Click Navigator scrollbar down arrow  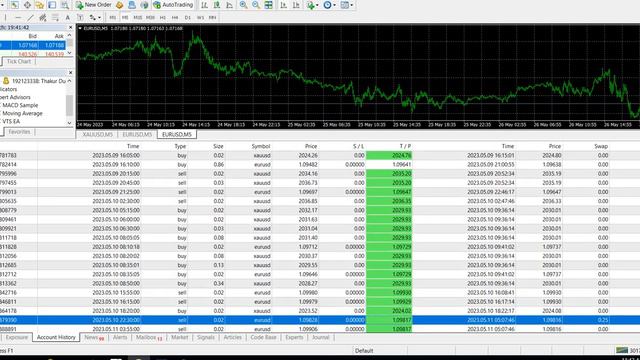pyautogui.click(x=69, y=122)
